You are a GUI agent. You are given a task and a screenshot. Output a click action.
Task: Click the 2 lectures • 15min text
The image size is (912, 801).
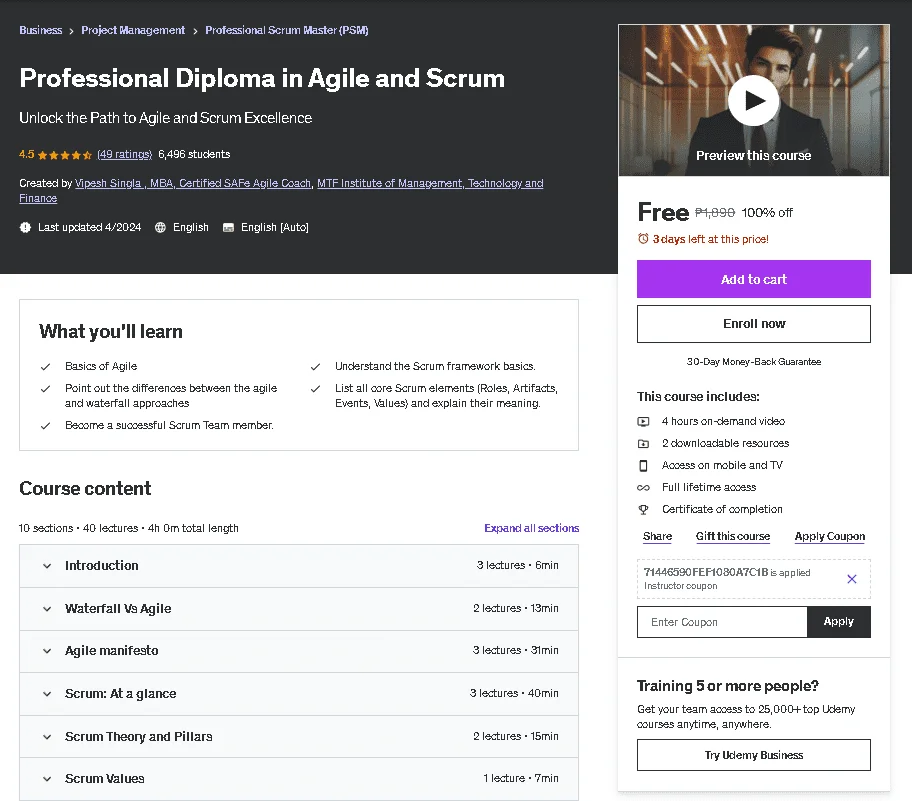click(516, 736)
